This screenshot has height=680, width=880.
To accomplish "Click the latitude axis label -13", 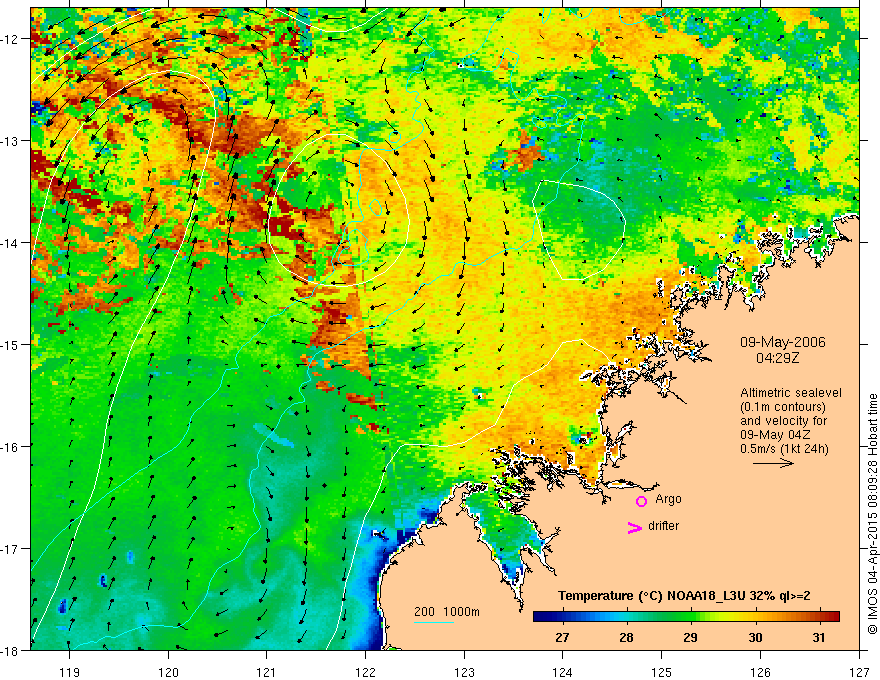I will pyautogui.click(x=10, y=141).
